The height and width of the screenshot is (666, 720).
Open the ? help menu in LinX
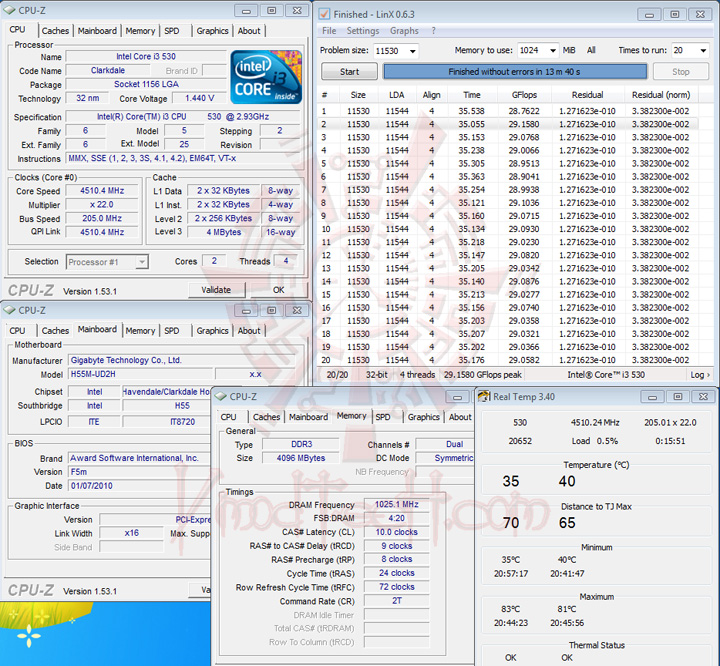coord(433,31)
